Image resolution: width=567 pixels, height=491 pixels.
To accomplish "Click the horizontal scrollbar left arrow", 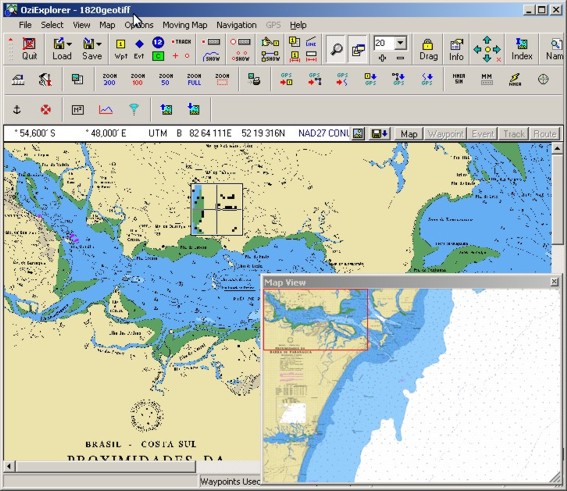I will click(9, 466).
